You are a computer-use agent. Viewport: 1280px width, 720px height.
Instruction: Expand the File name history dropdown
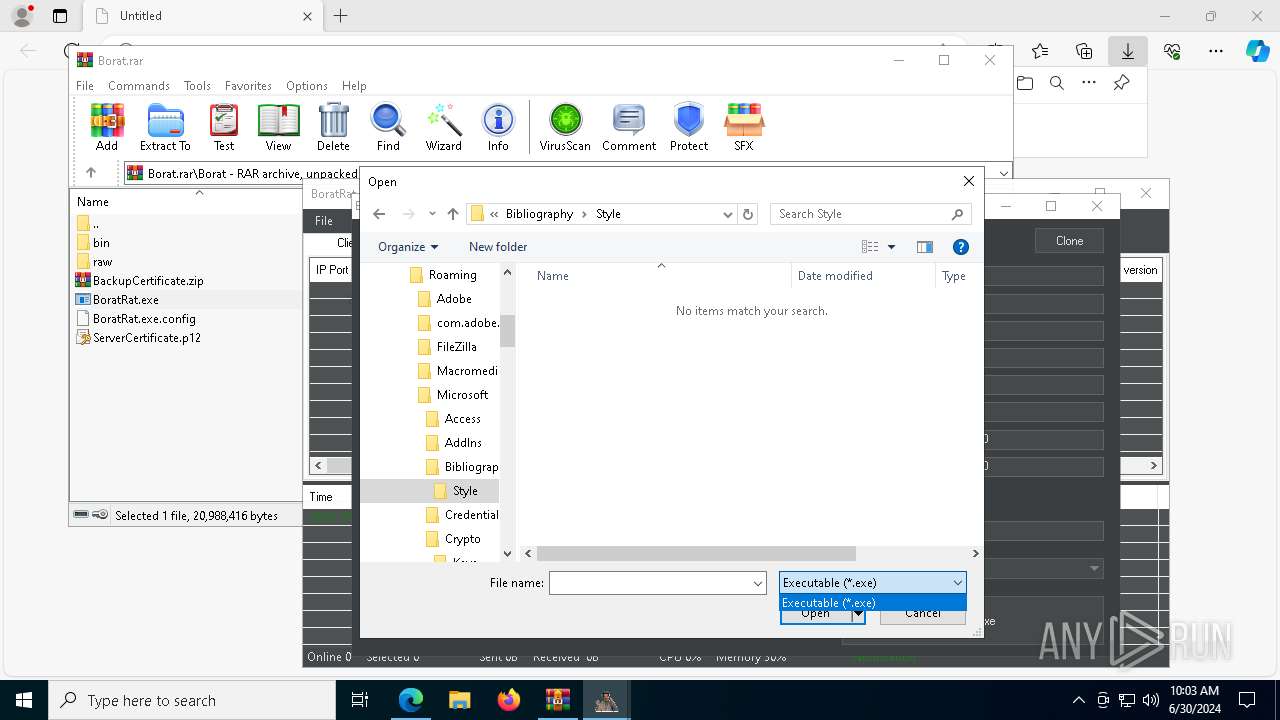point(758,583)
